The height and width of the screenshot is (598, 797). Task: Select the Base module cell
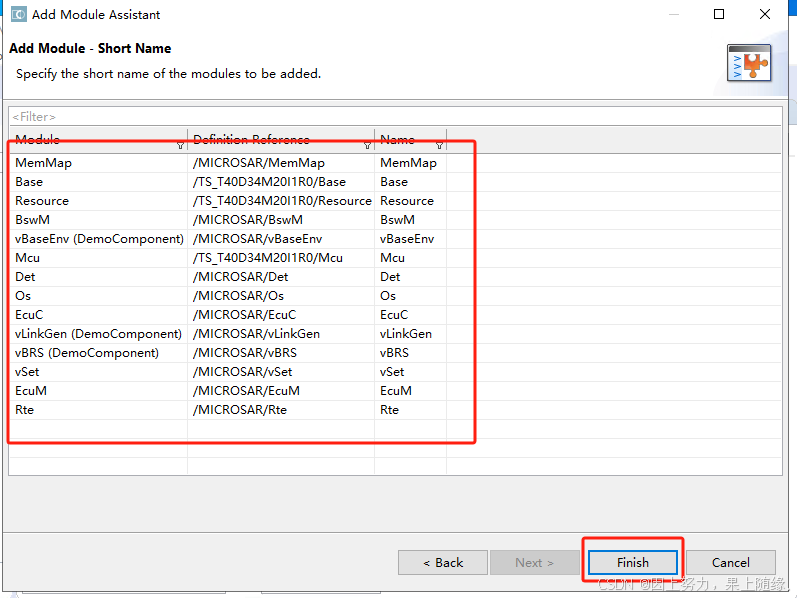pos(98,182)
